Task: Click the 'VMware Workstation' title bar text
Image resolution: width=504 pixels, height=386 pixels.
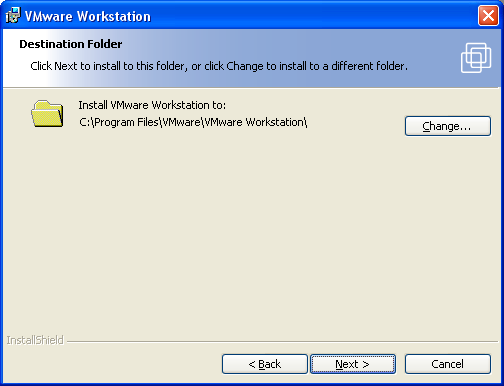Action: (88, 16)
